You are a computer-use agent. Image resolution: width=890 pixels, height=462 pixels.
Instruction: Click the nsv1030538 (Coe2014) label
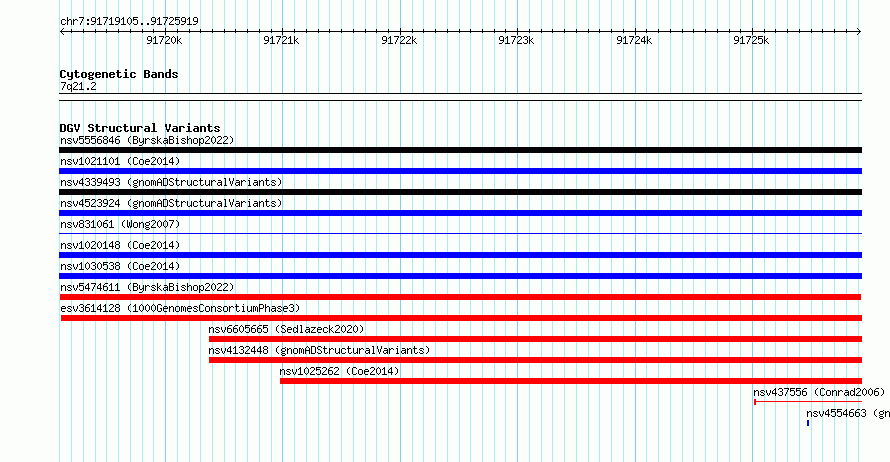tap(120, 266)
